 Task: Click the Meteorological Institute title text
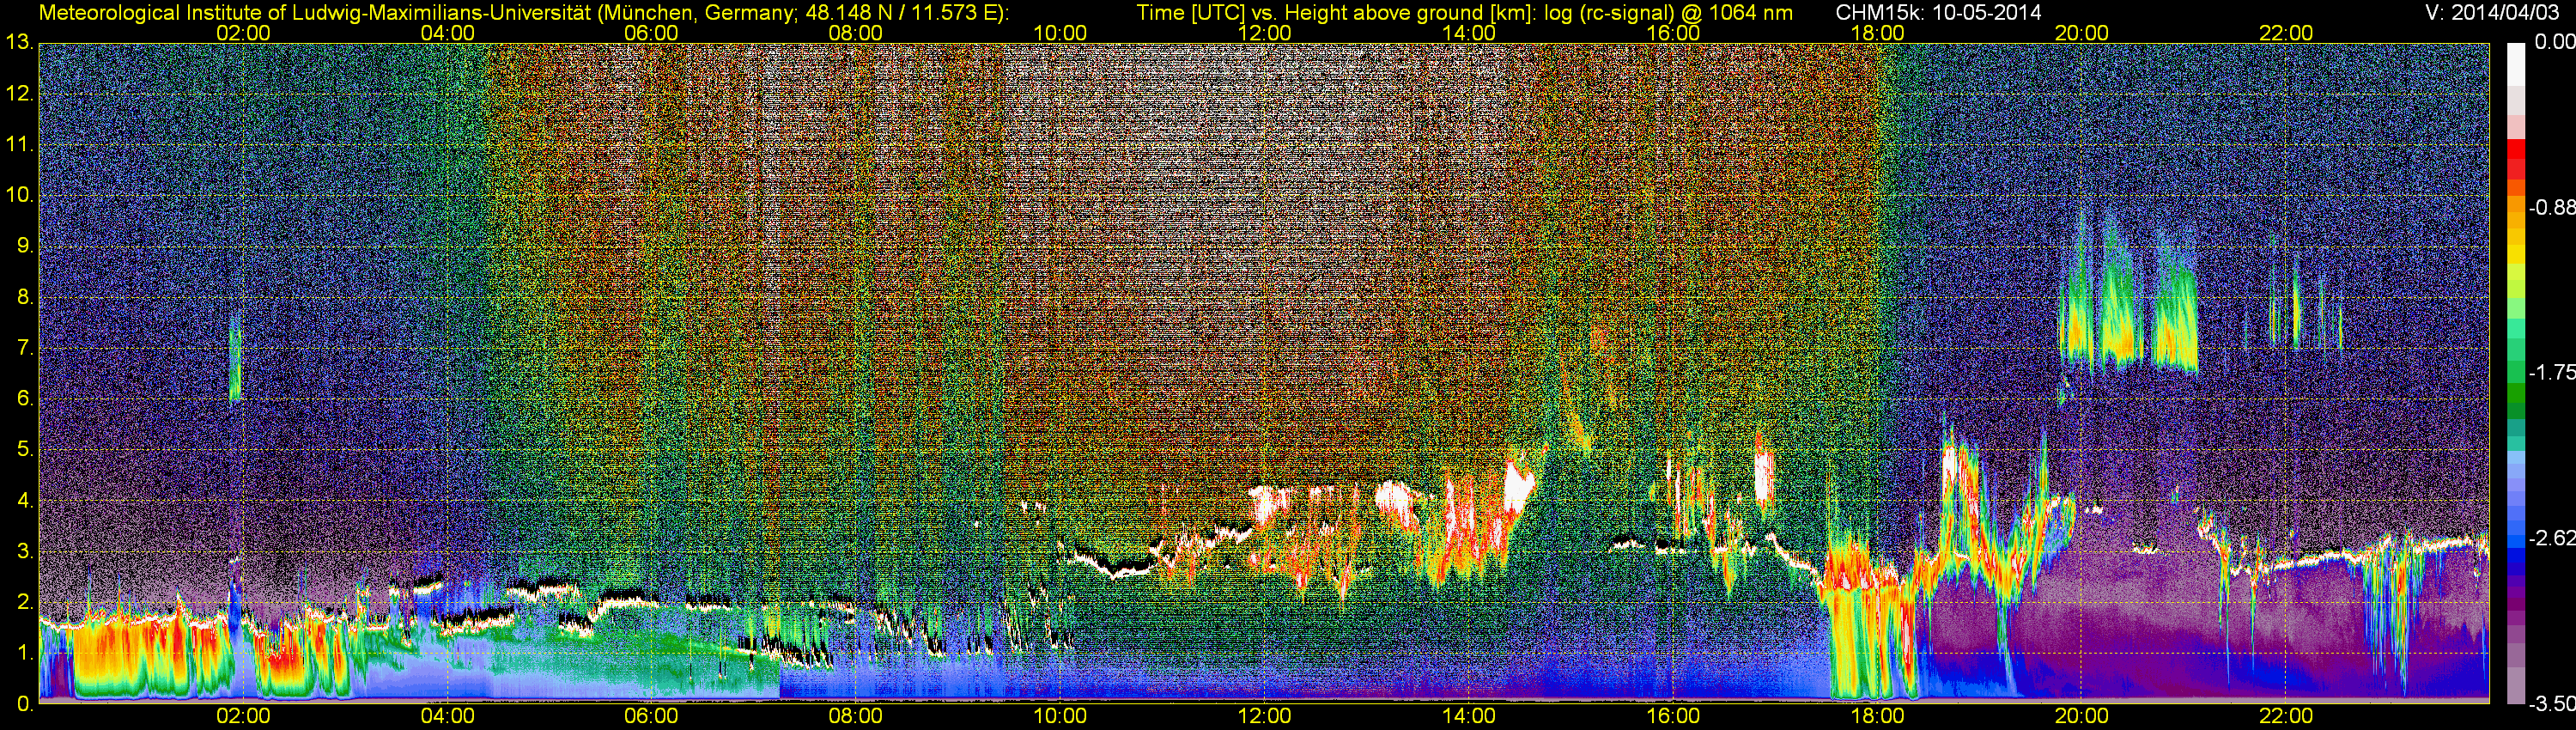pos(523,13)
